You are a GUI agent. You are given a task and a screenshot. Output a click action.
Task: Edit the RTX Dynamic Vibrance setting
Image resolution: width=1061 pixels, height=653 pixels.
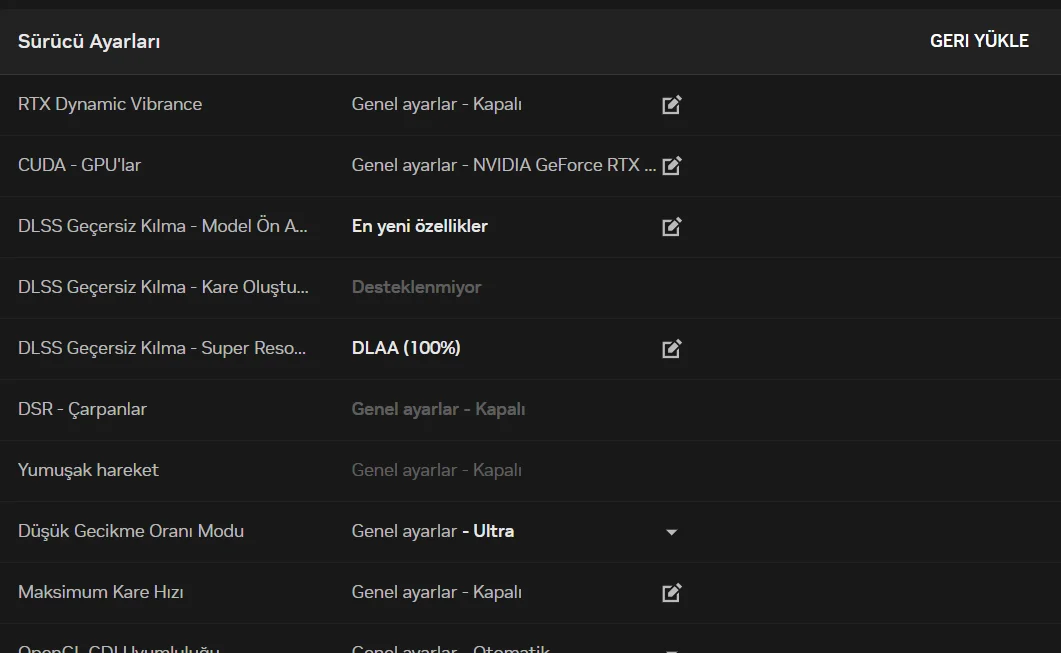click(671, 105)
